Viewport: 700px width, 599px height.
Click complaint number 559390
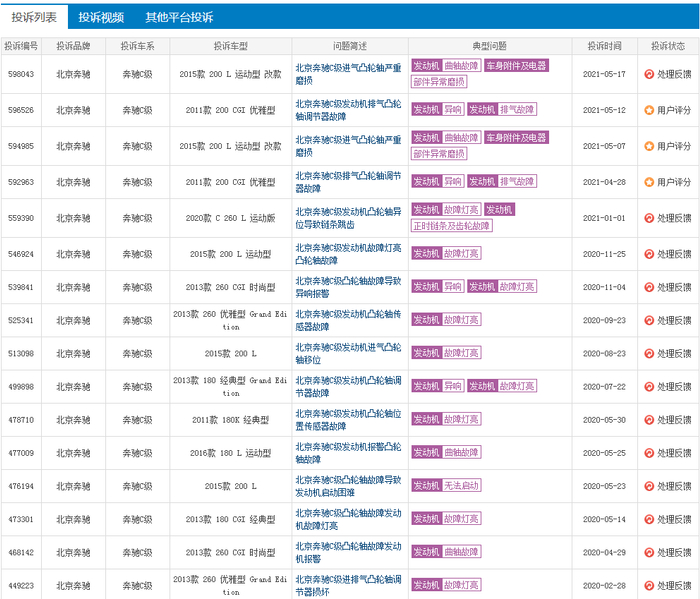pyautogui.click(x=21, y=218)
